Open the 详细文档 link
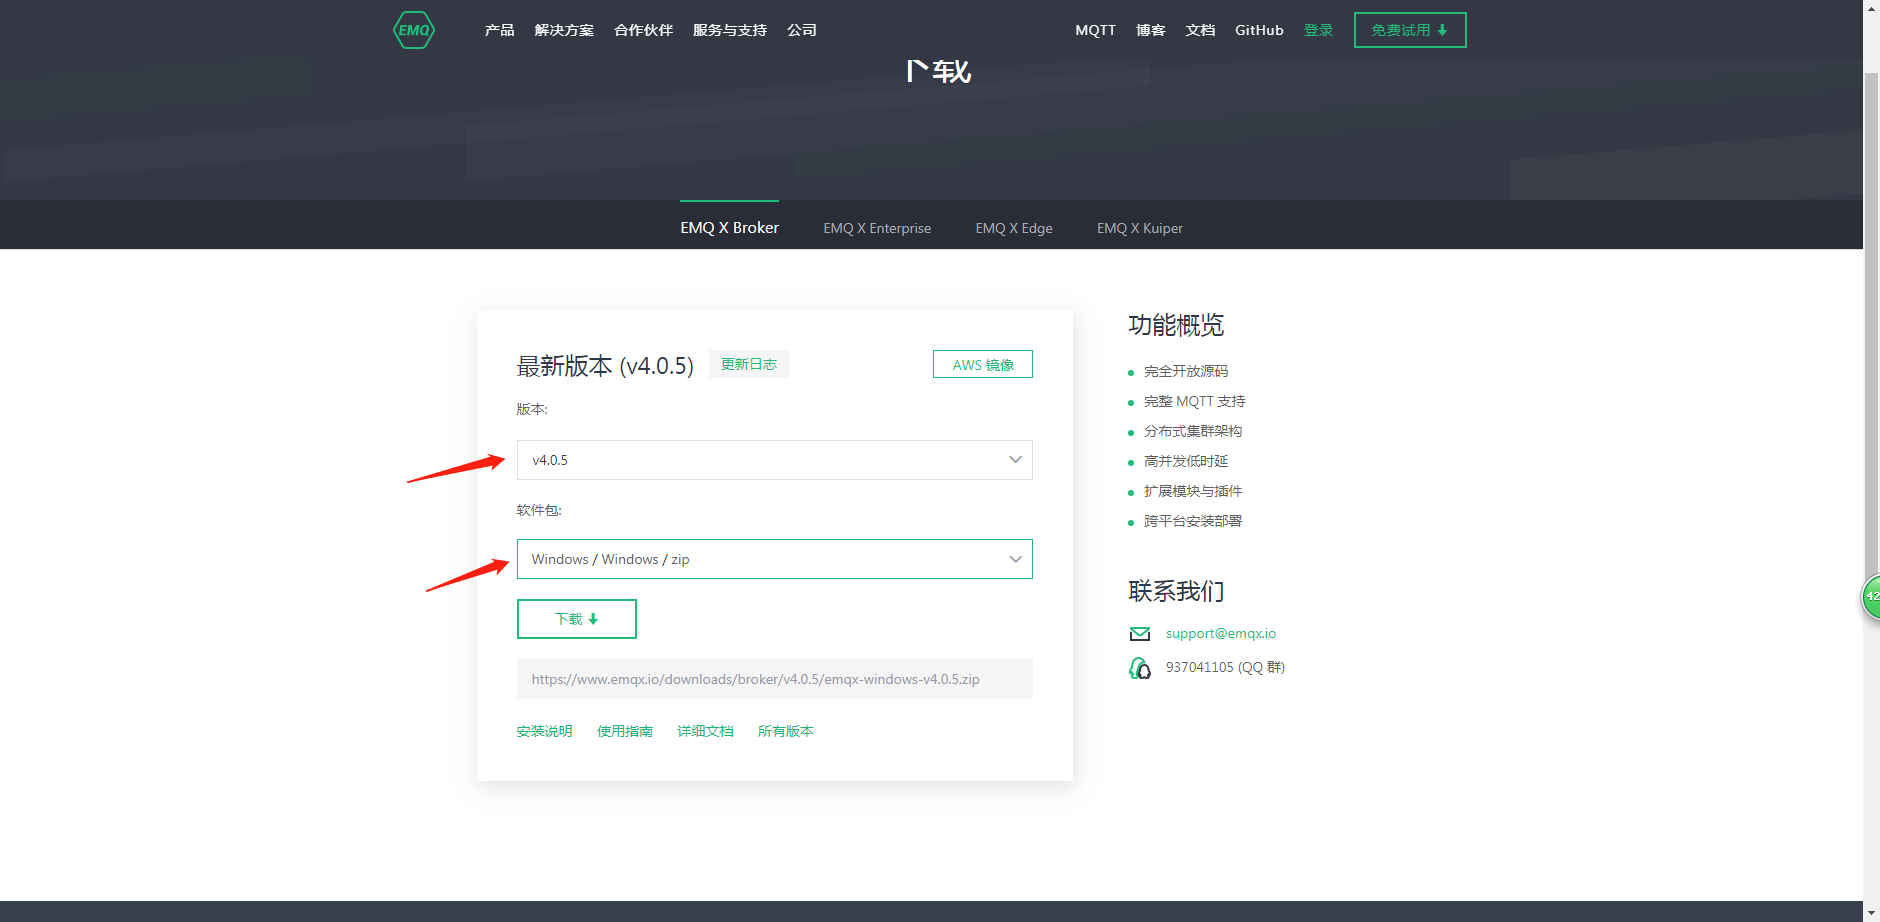The width and height of the screenshot is (1880, 922). [x=705, y=731]
